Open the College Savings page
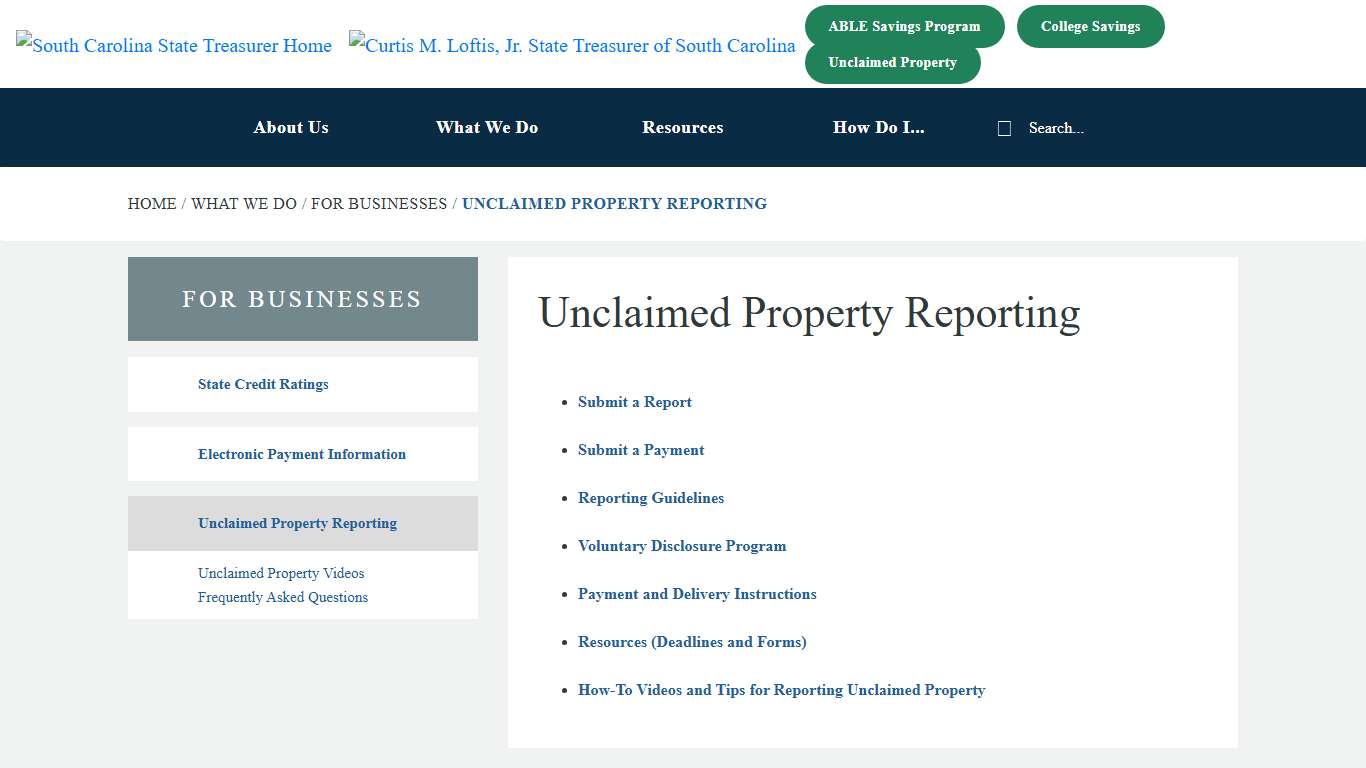The height and width of the screenshot is (768, 1366). coord(1090,26)
